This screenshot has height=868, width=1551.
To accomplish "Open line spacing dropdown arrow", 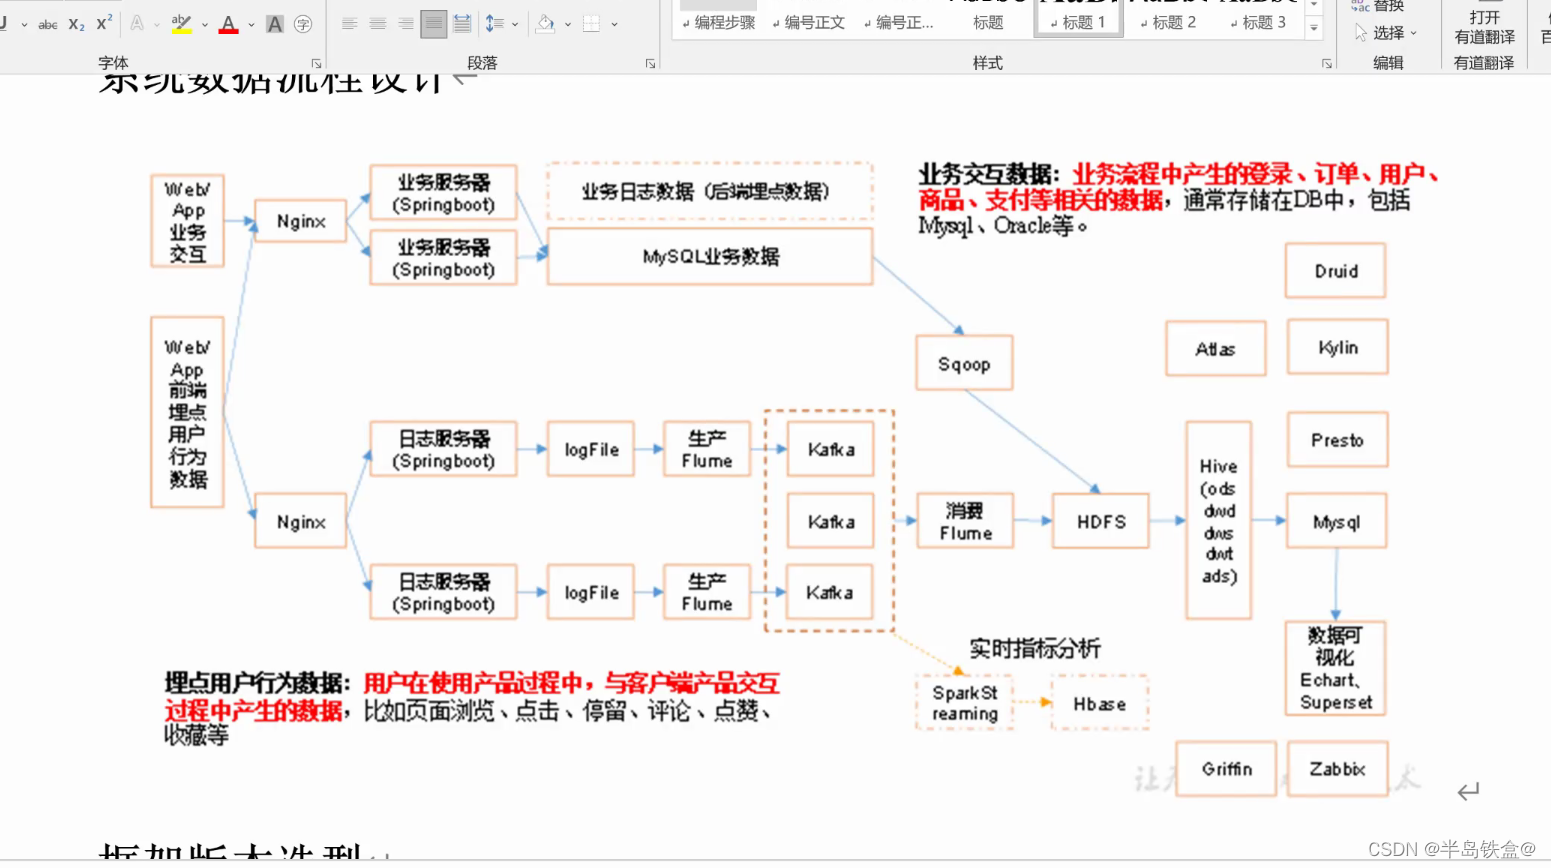I will click(515, 24).
